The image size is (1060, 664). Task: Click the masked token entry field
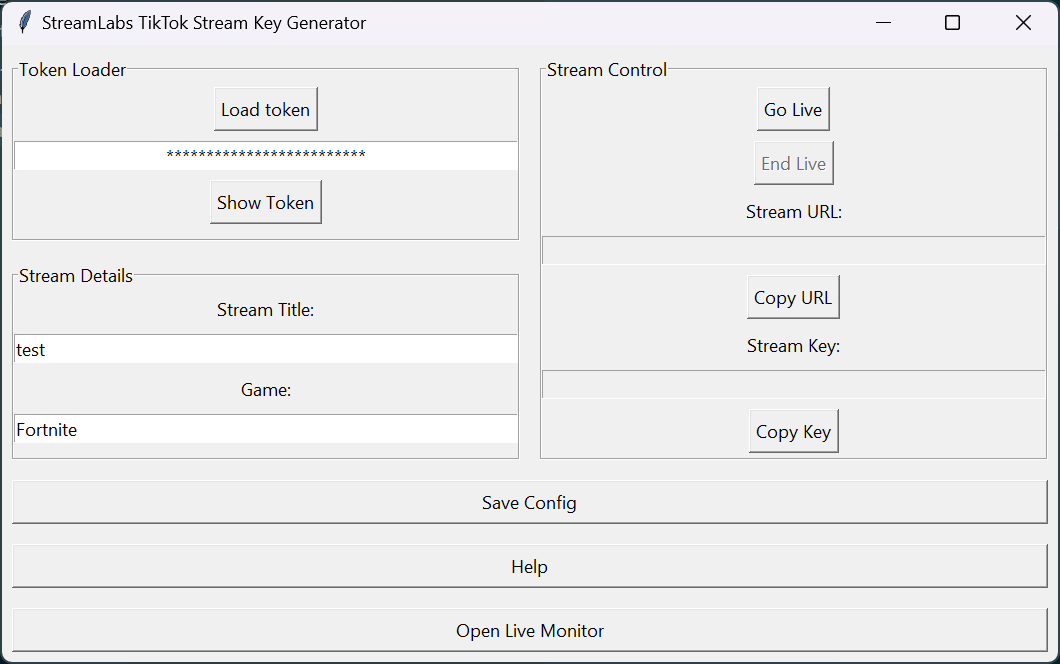click(265, 156)
